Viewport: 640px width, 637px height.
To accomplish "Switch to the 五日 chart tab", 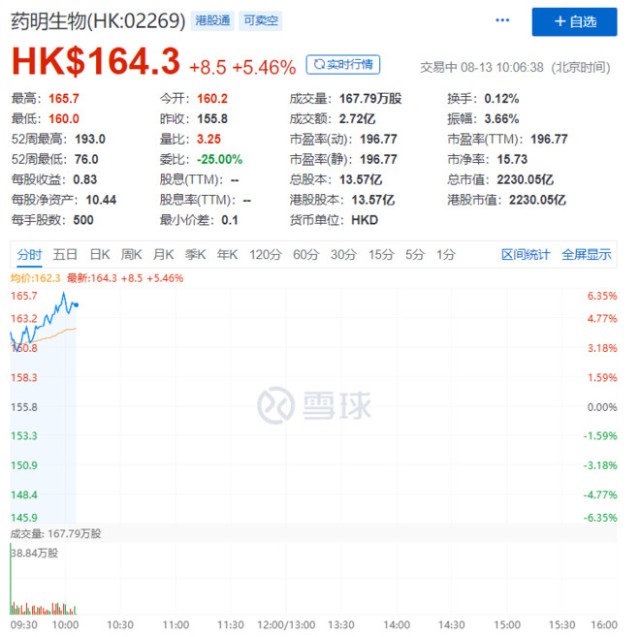I will click(x=65, y=254).
